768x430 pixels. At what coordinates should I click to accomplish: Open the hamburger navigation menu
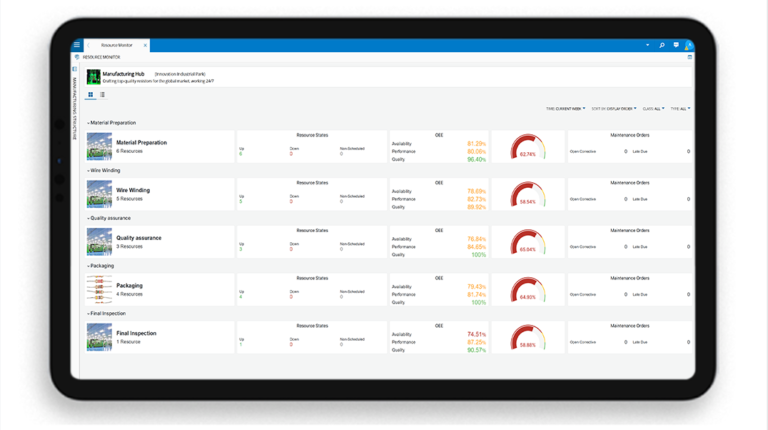coord(77,45)
